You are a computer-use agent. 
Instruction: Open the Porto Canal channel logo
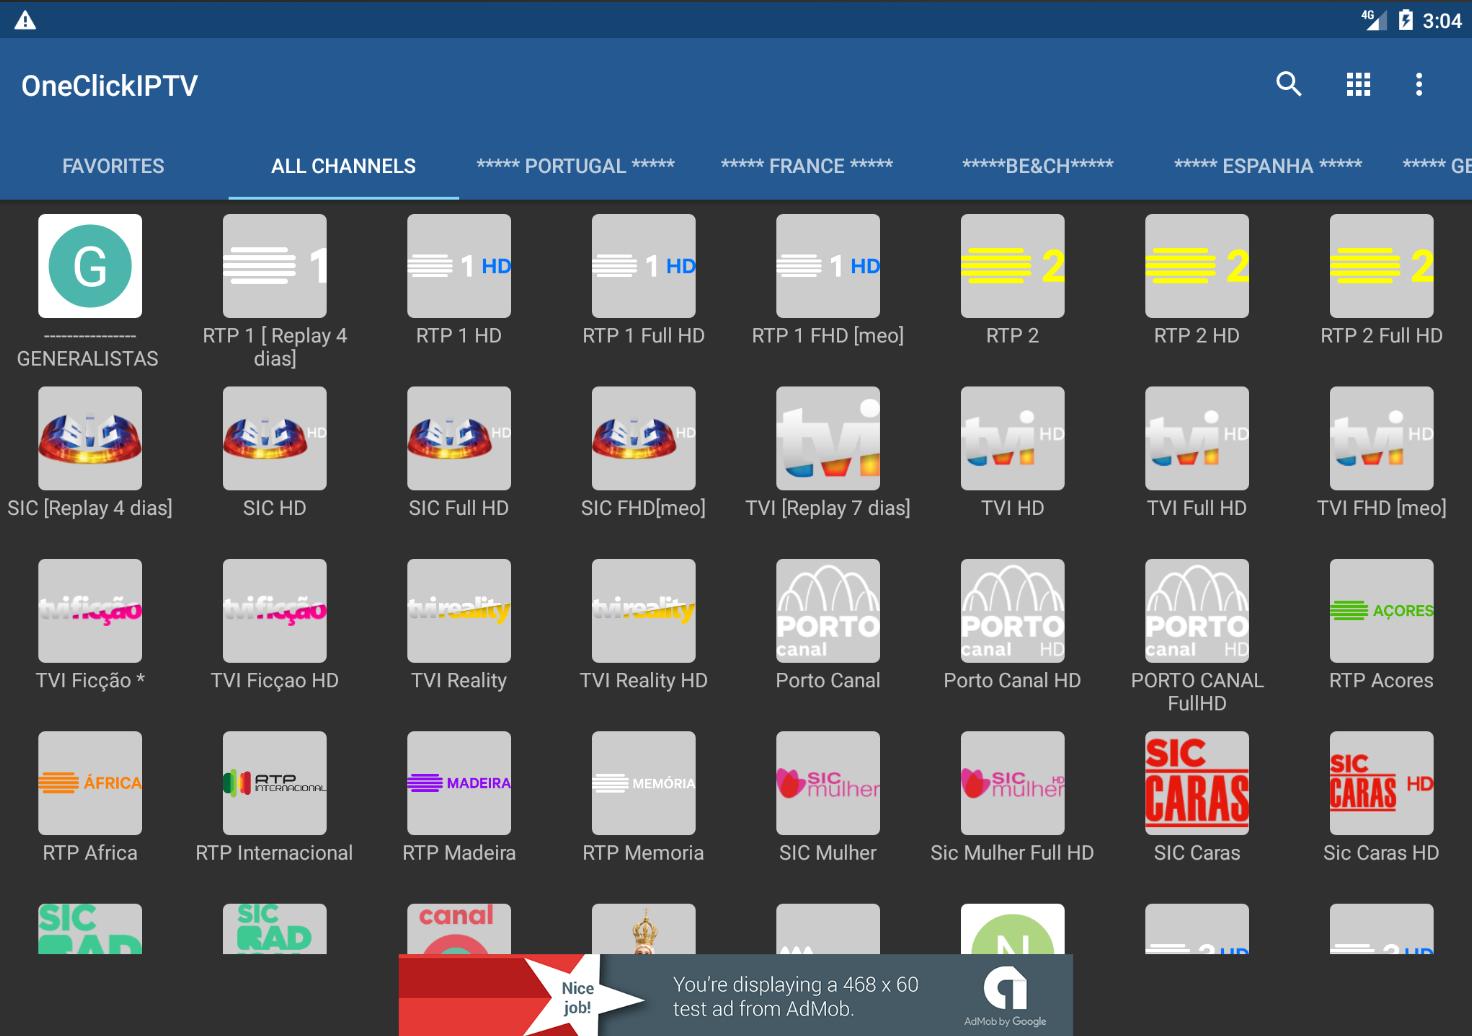coord(828,610)
